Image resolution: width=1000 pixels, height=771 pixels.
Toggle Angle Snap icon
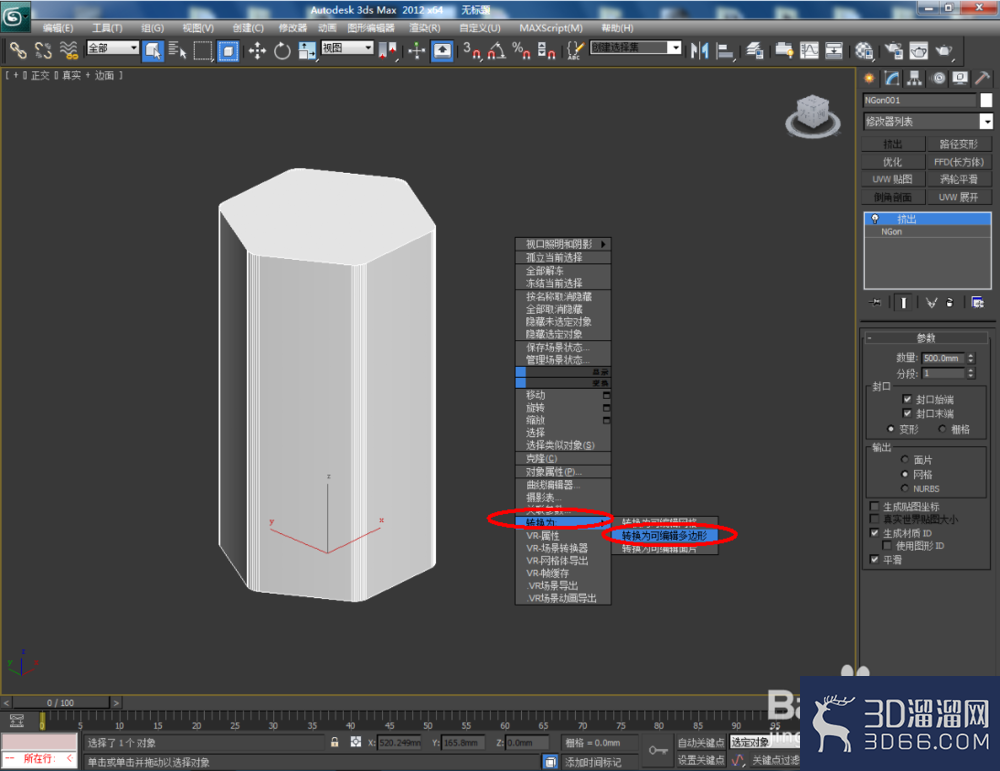click(496, 50)
